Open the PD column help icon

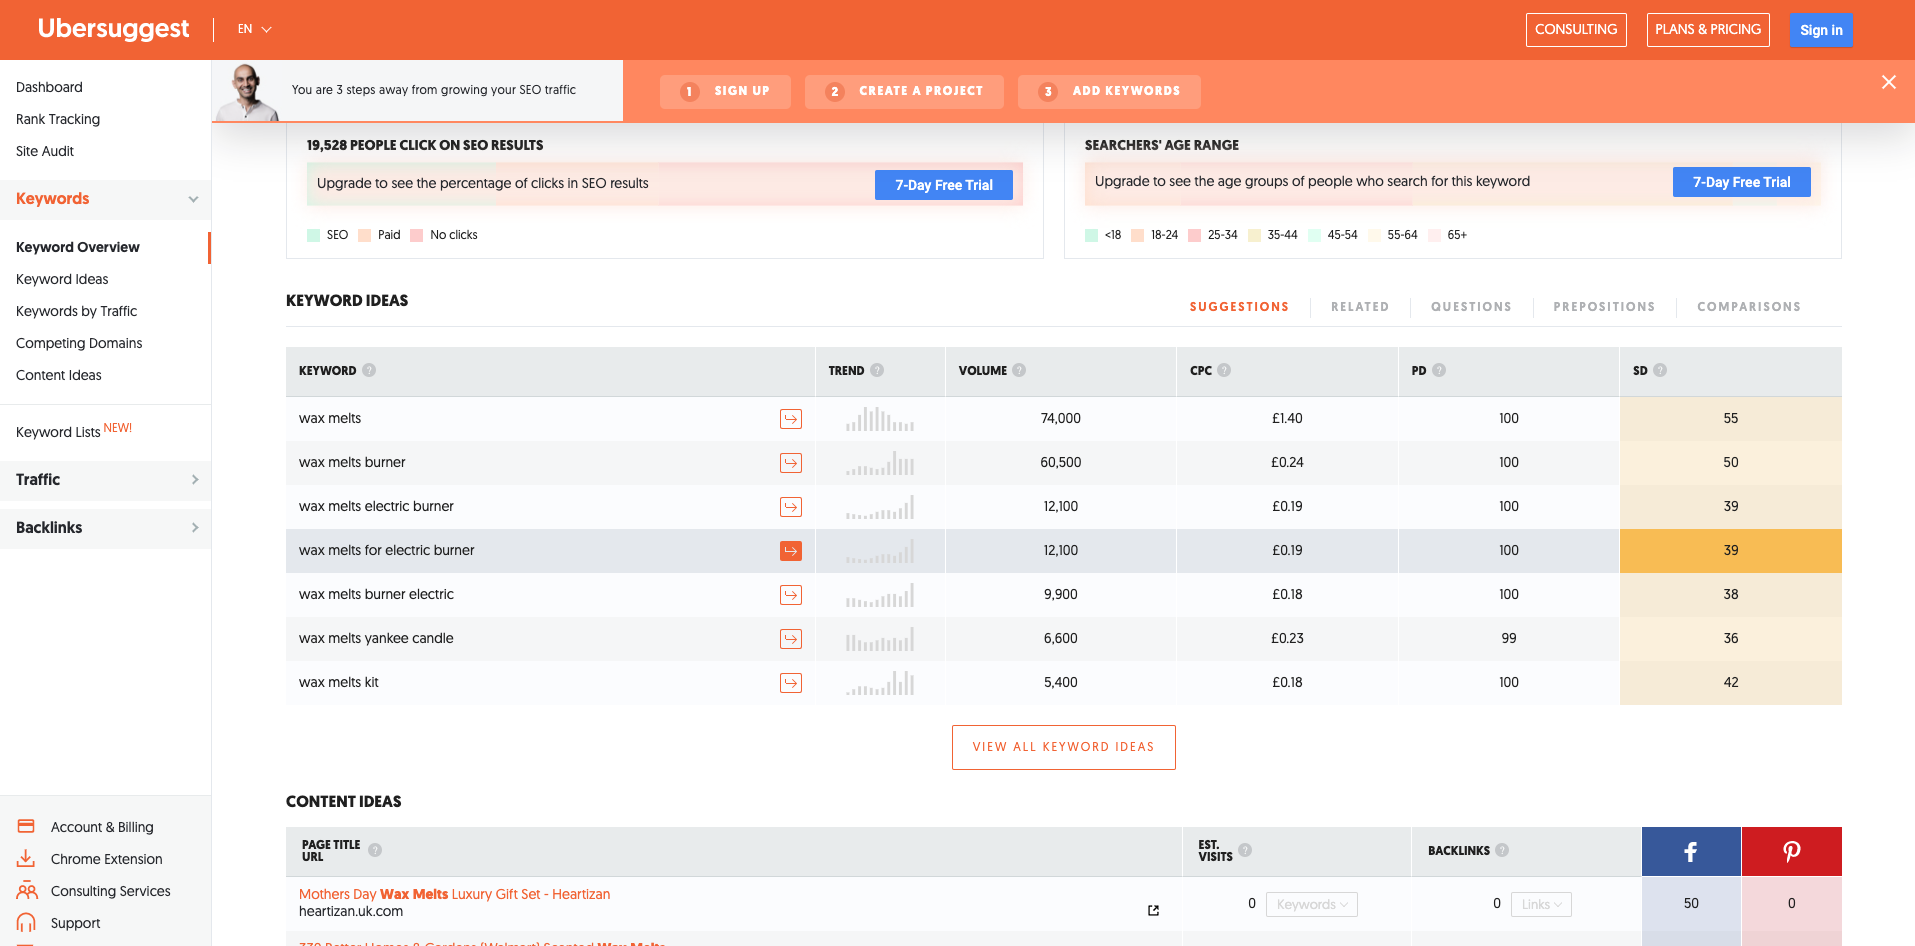[x=1439, y=370]
